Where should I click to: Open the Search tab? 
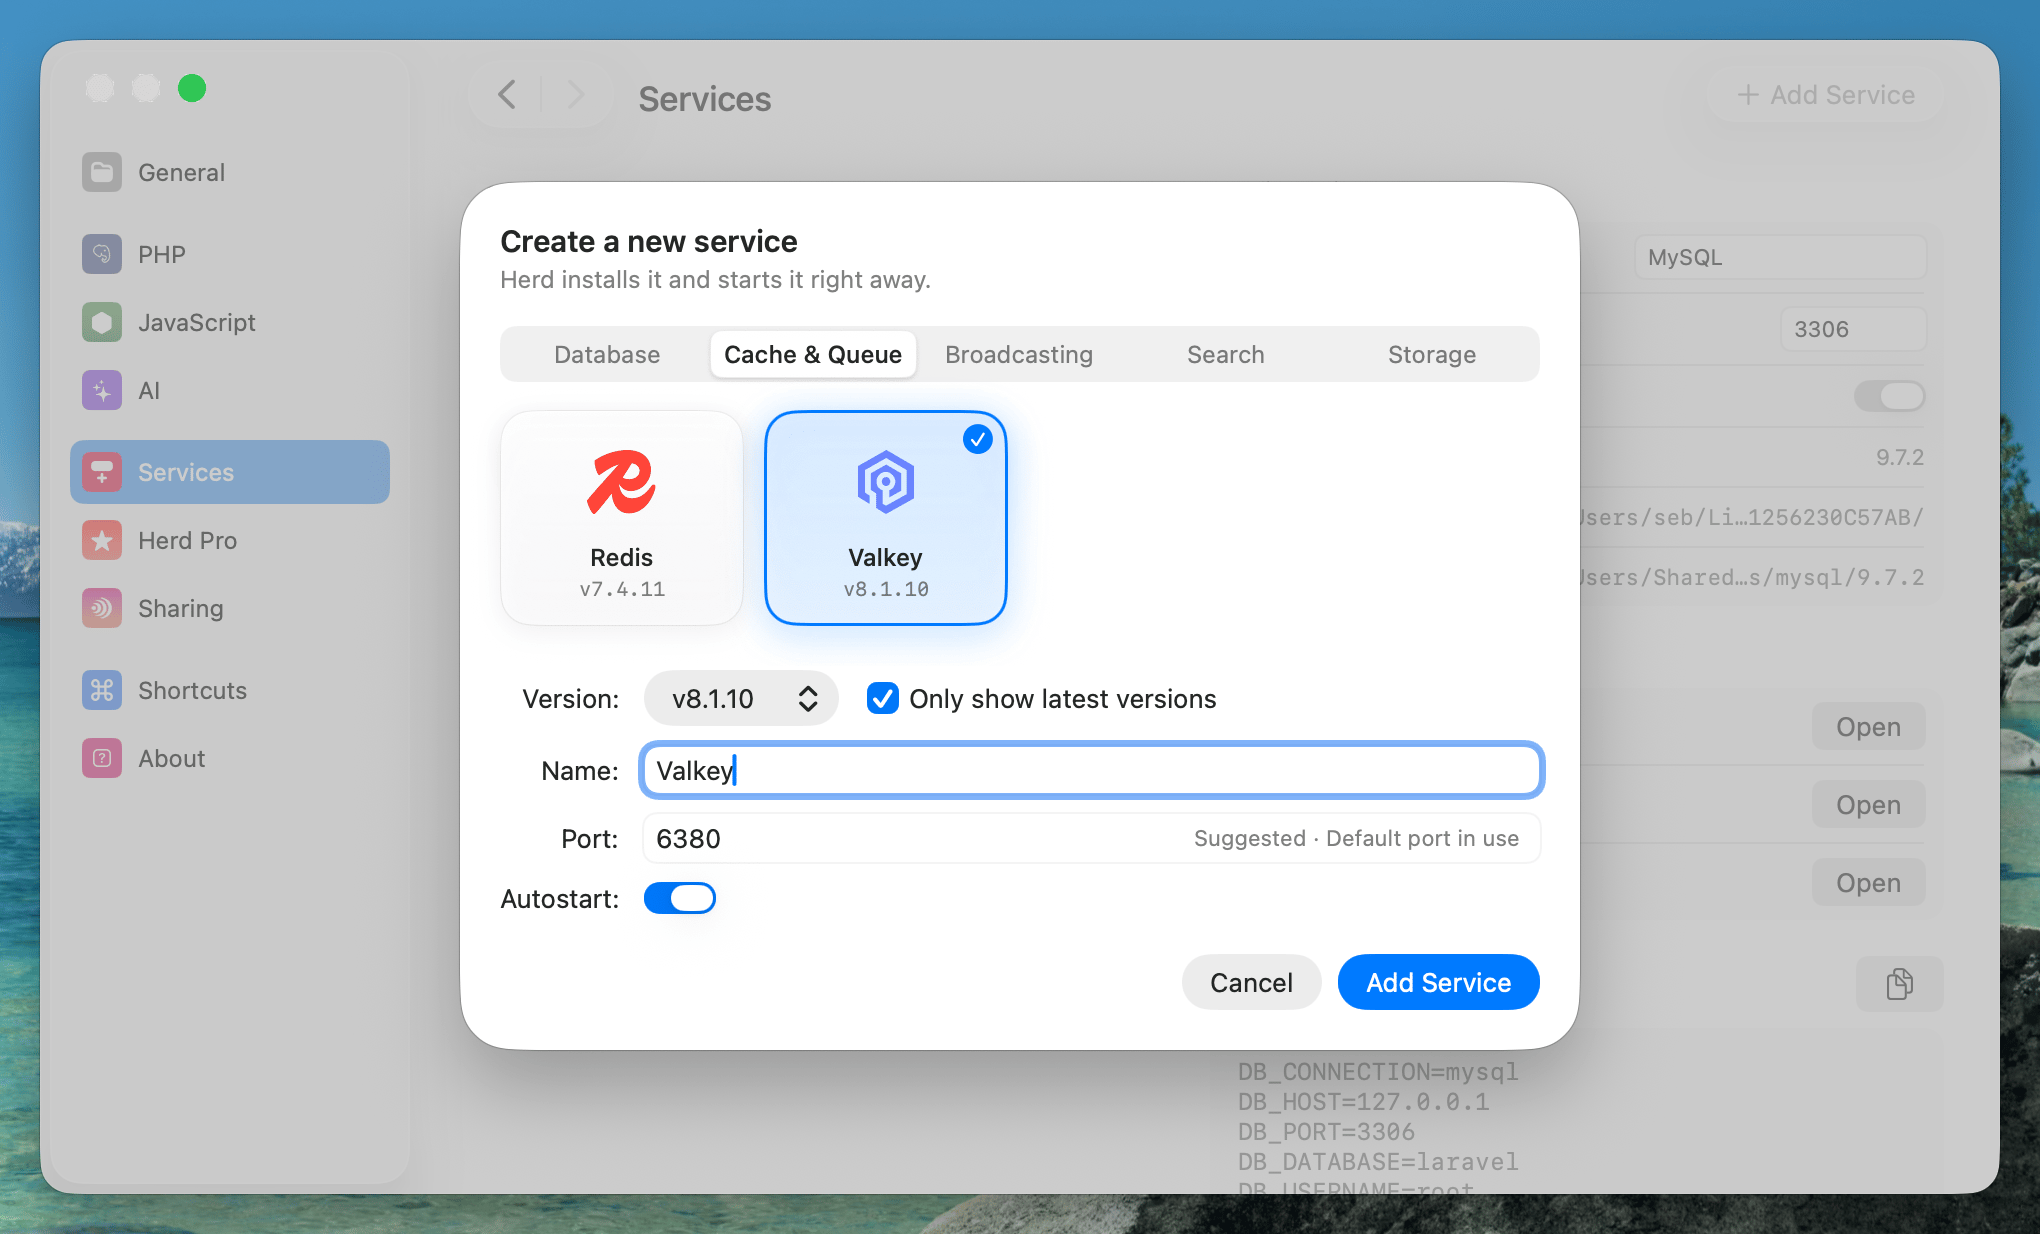(x=1226, y=354)
